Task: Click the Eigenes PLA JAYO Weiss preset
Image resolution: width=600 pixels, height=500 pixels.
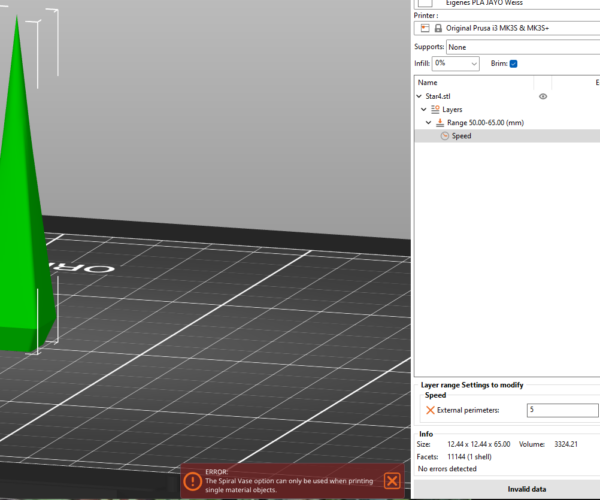Action: [x=484, y=3]
